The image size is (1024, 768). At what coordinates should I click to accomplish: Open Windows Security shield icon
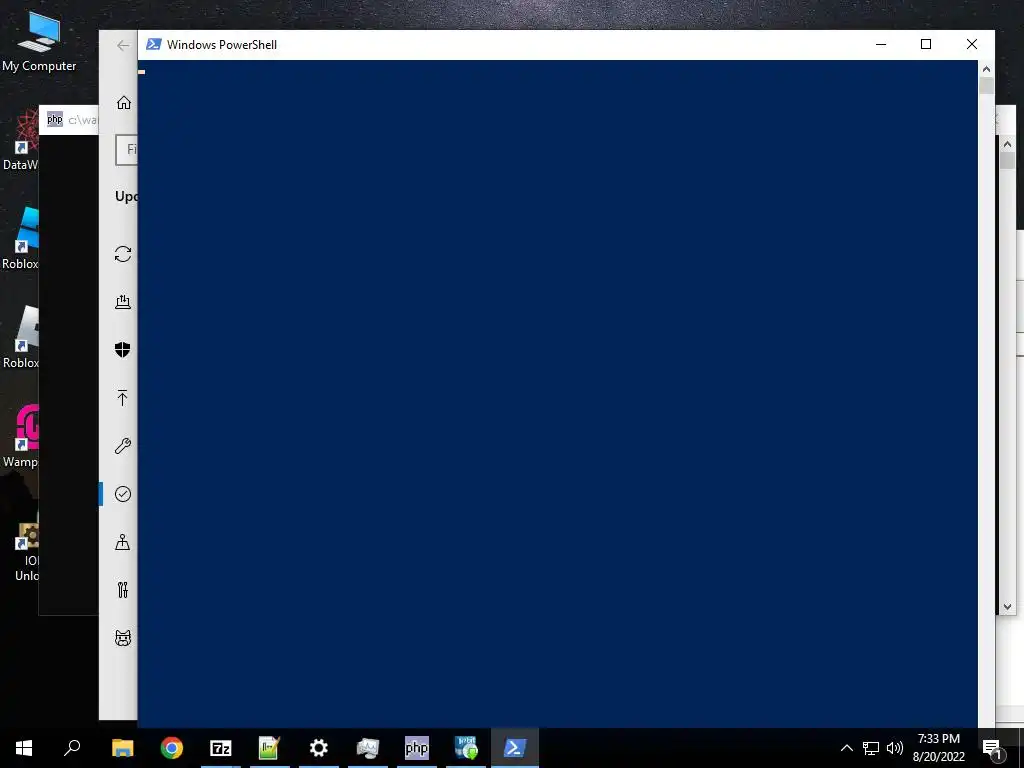tap(123, 349)
